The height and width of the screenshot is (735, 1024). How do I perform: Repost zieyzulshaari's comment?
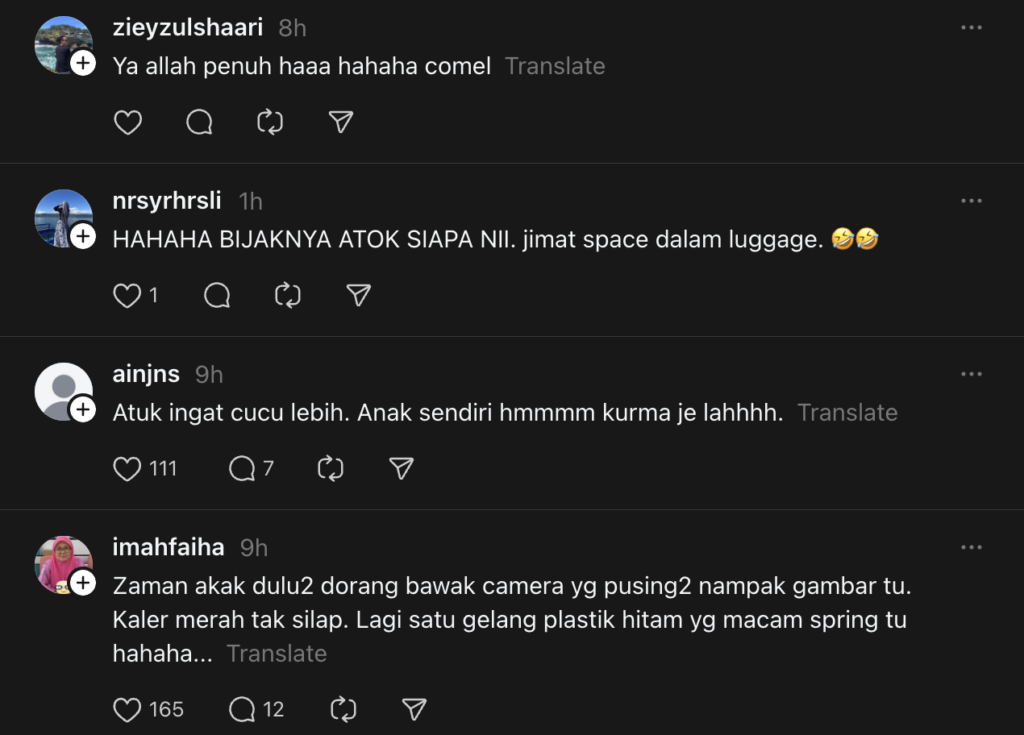[x=270, y=122]
